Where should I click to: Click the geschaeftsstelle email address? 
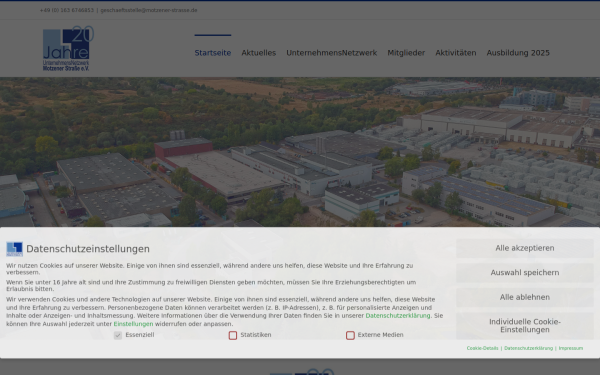[149, 10]
